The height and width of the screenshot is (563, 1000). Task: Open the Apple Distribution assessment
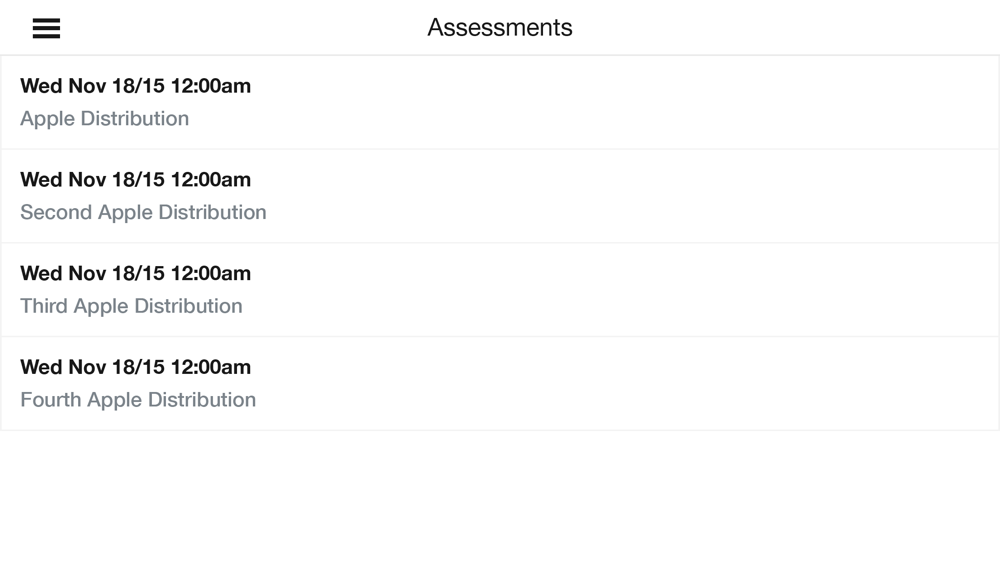[500, 102]
